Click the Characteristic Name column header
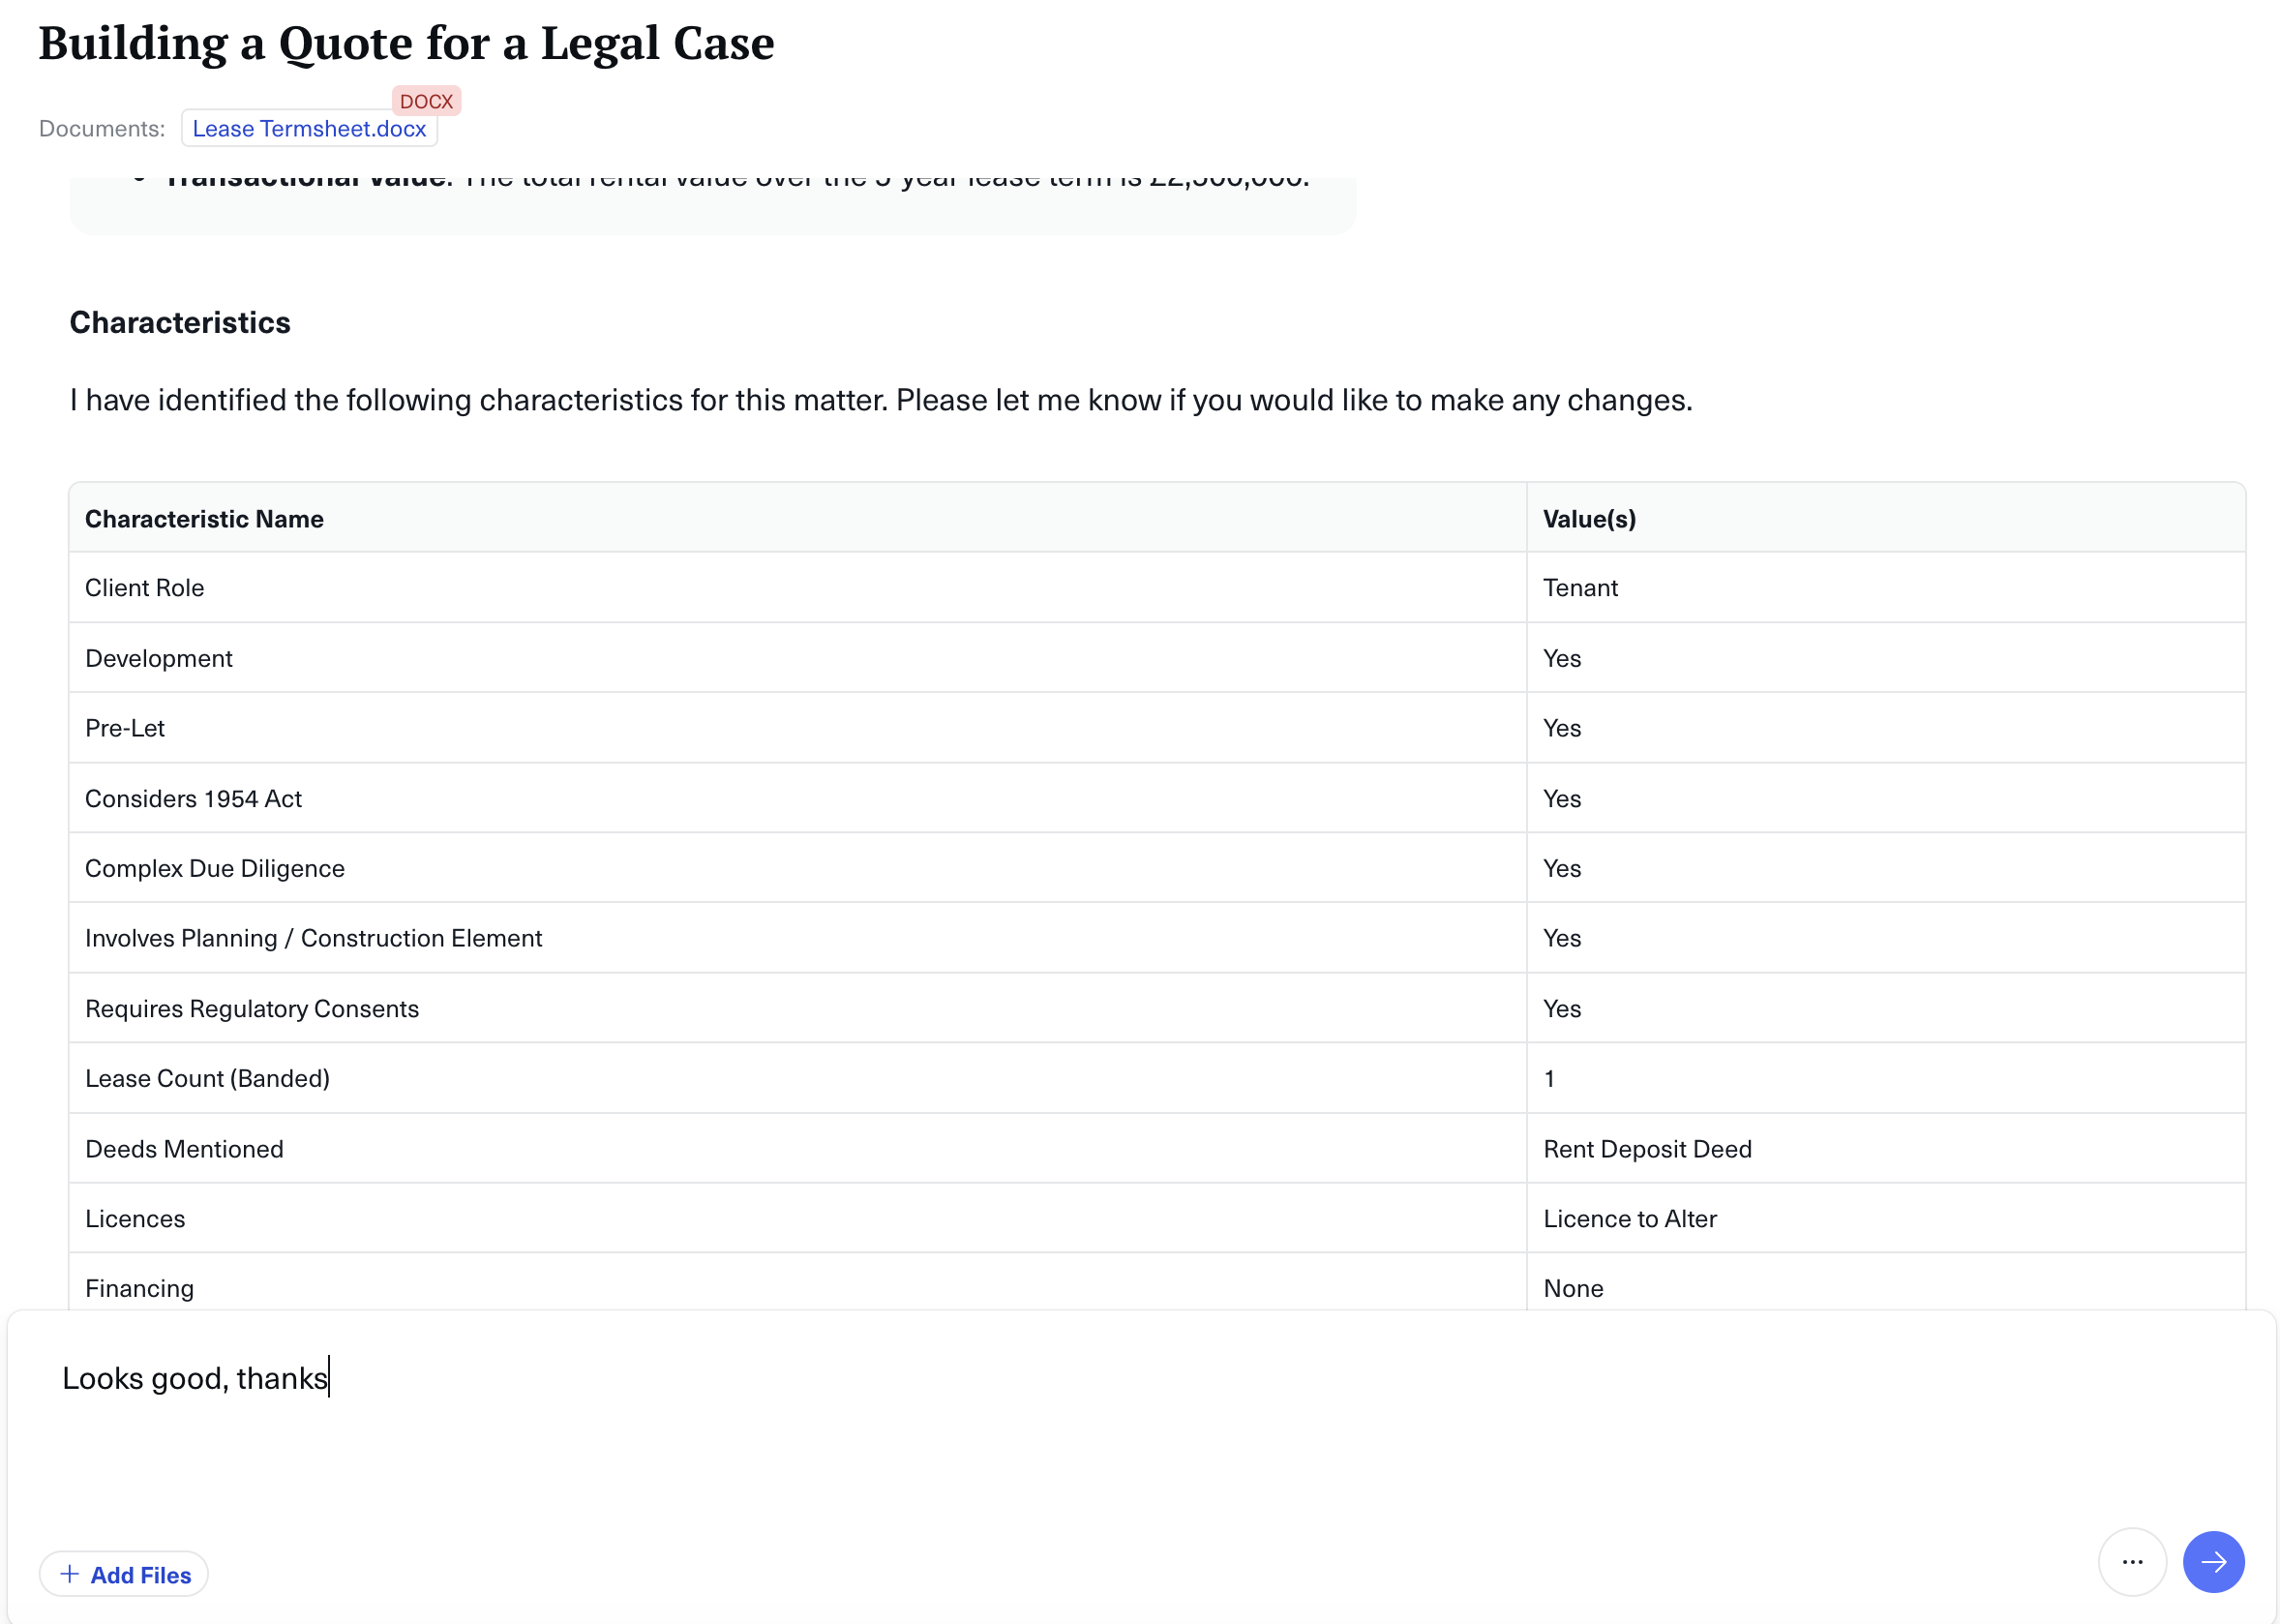This screenshot has height=1624, width=2280. (204, 519)
